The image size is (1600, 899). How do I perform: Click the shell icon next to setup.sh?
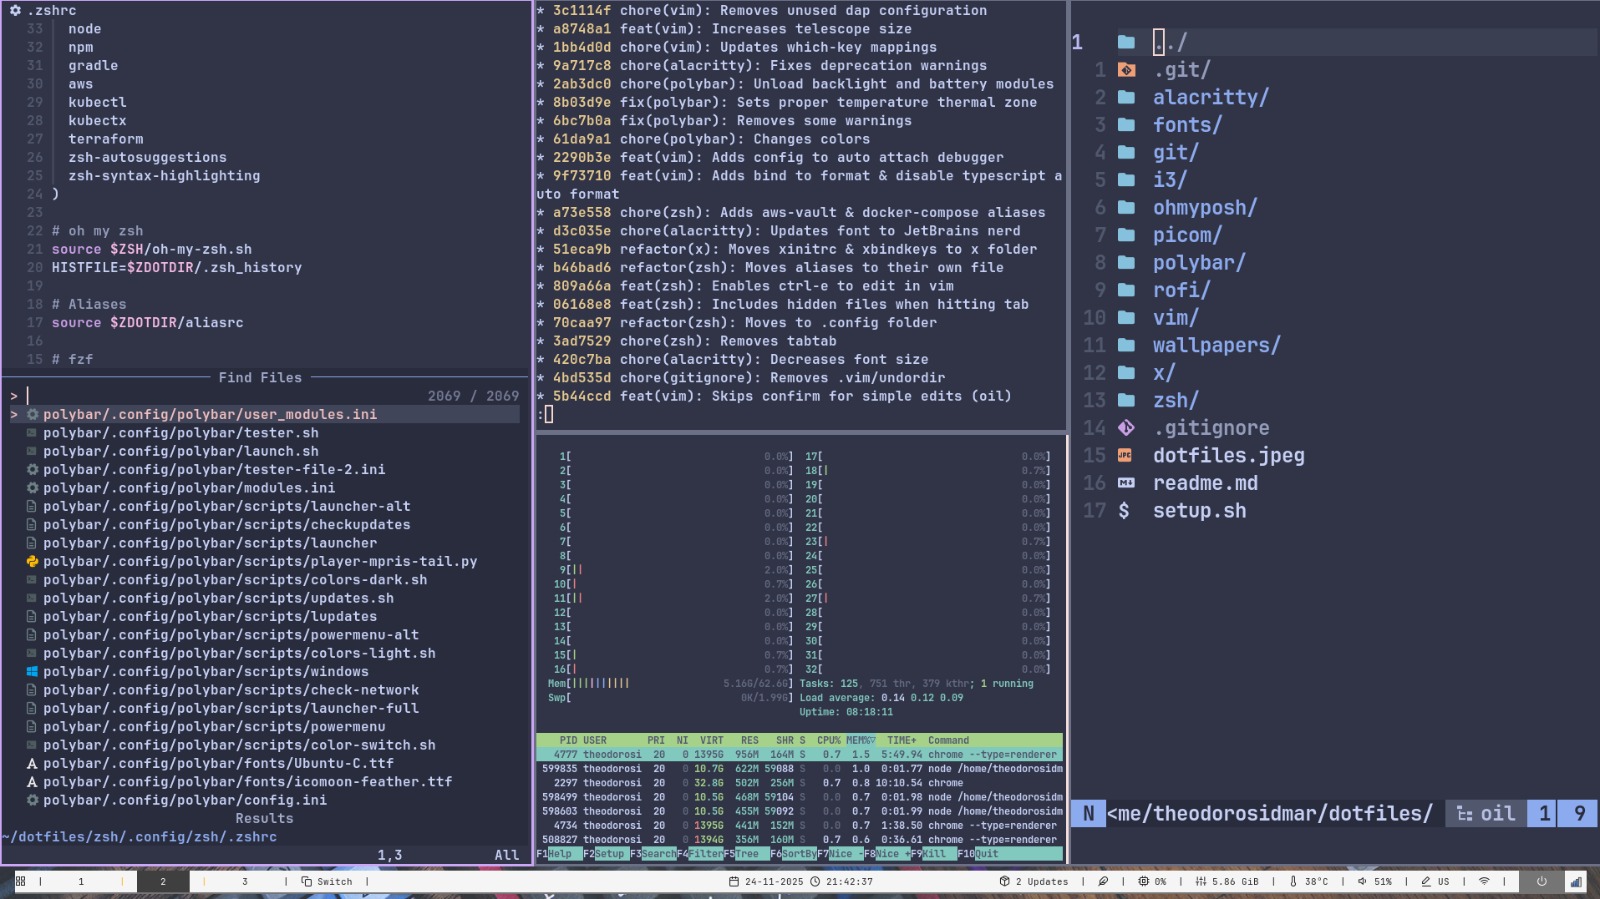click(1124, 510)
